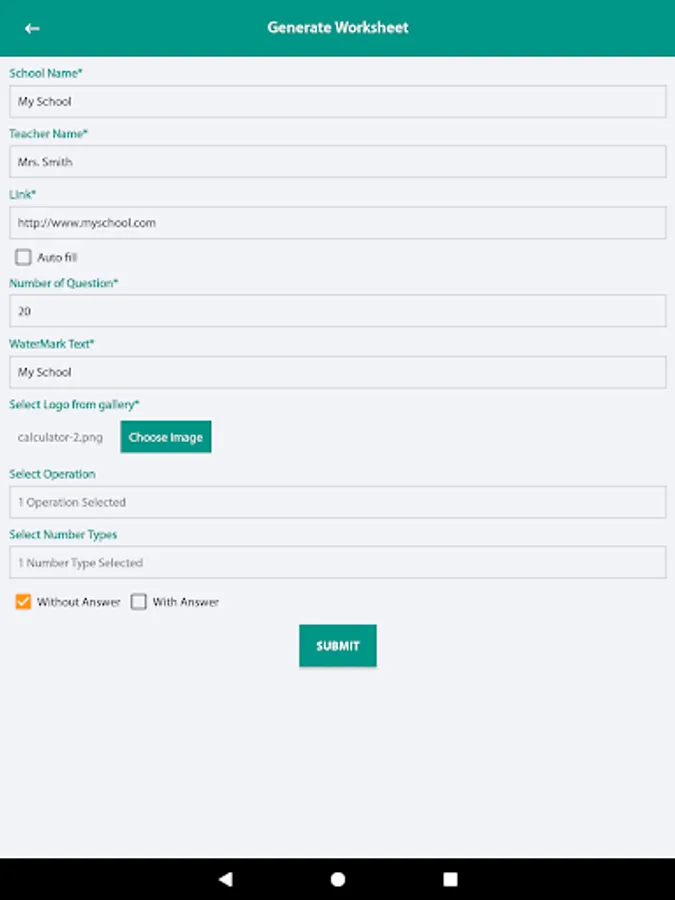Click the Teacher Name field showing Mrs. Smith
This screenshot has height=900, width=675.
pos(337,161)
